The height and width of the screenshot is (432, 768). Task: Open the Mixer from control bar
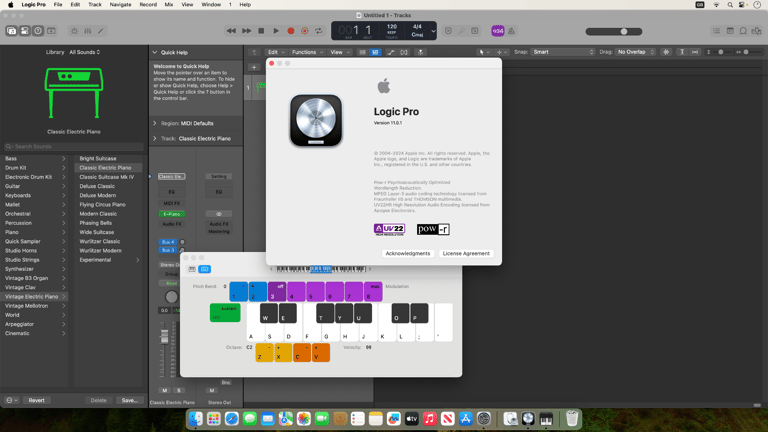click(88, 31)
